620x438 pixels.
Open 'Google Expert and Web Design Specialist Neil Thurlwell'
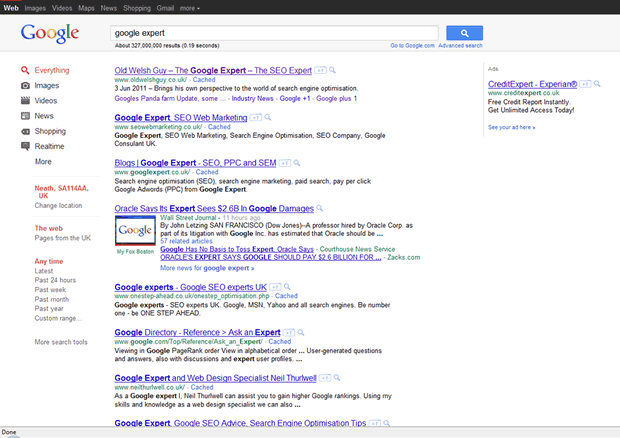pyautogui.click(x=215, y=378)
